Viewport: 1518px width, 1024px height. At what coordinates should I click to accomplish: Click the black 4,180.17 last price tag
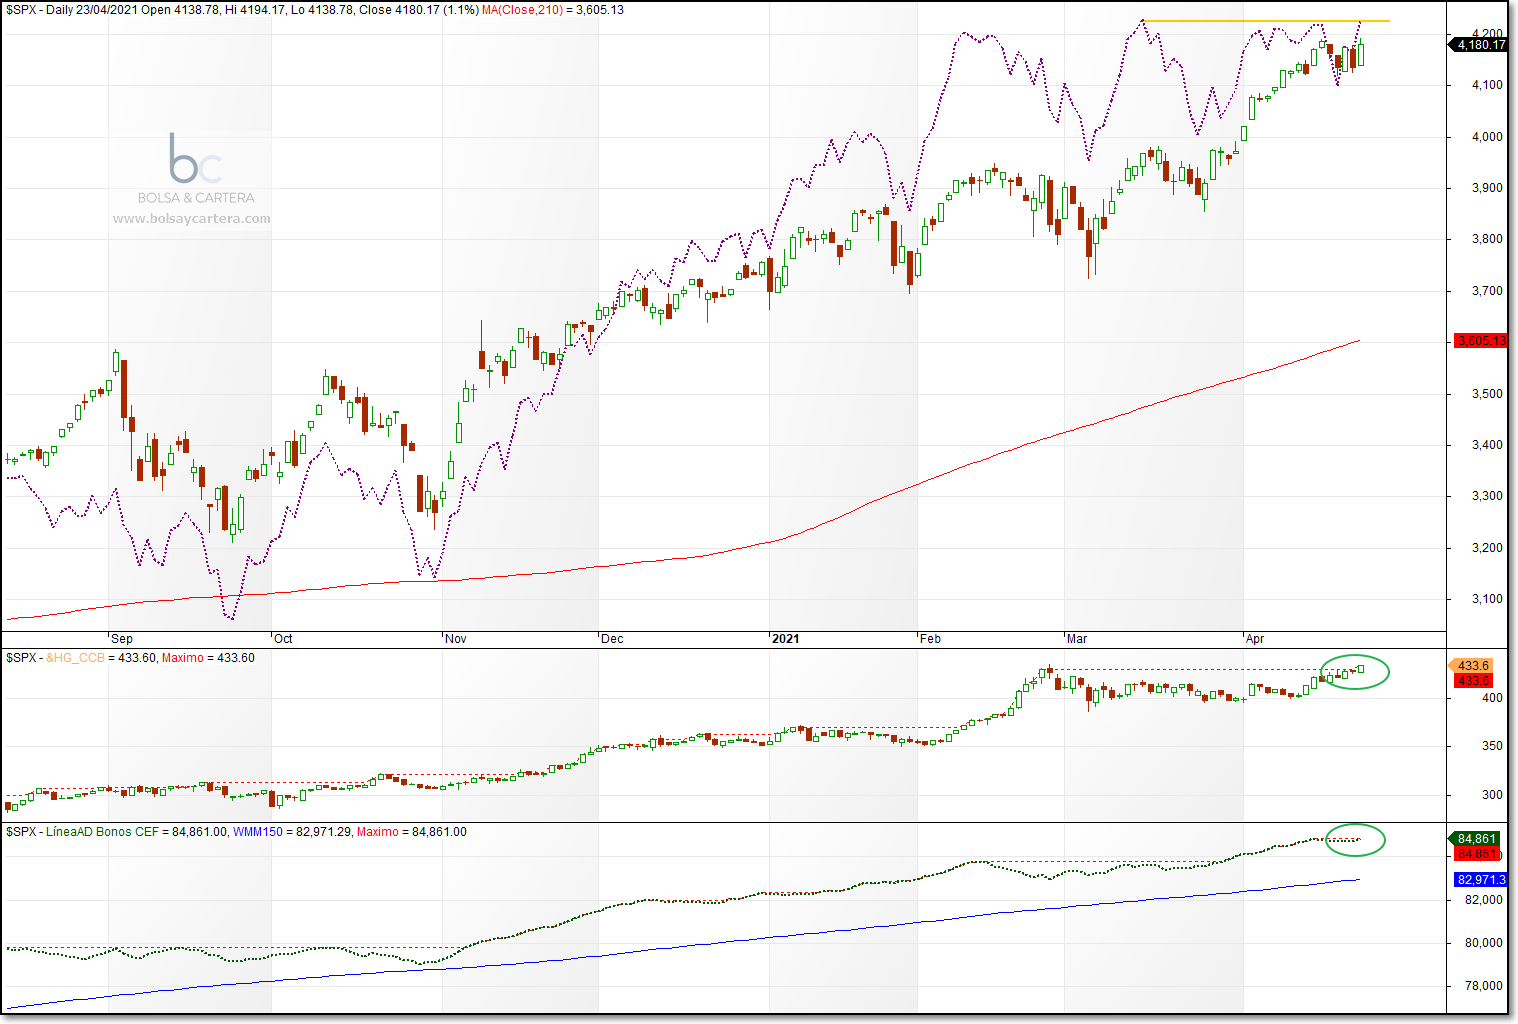tap(1477, 45)
